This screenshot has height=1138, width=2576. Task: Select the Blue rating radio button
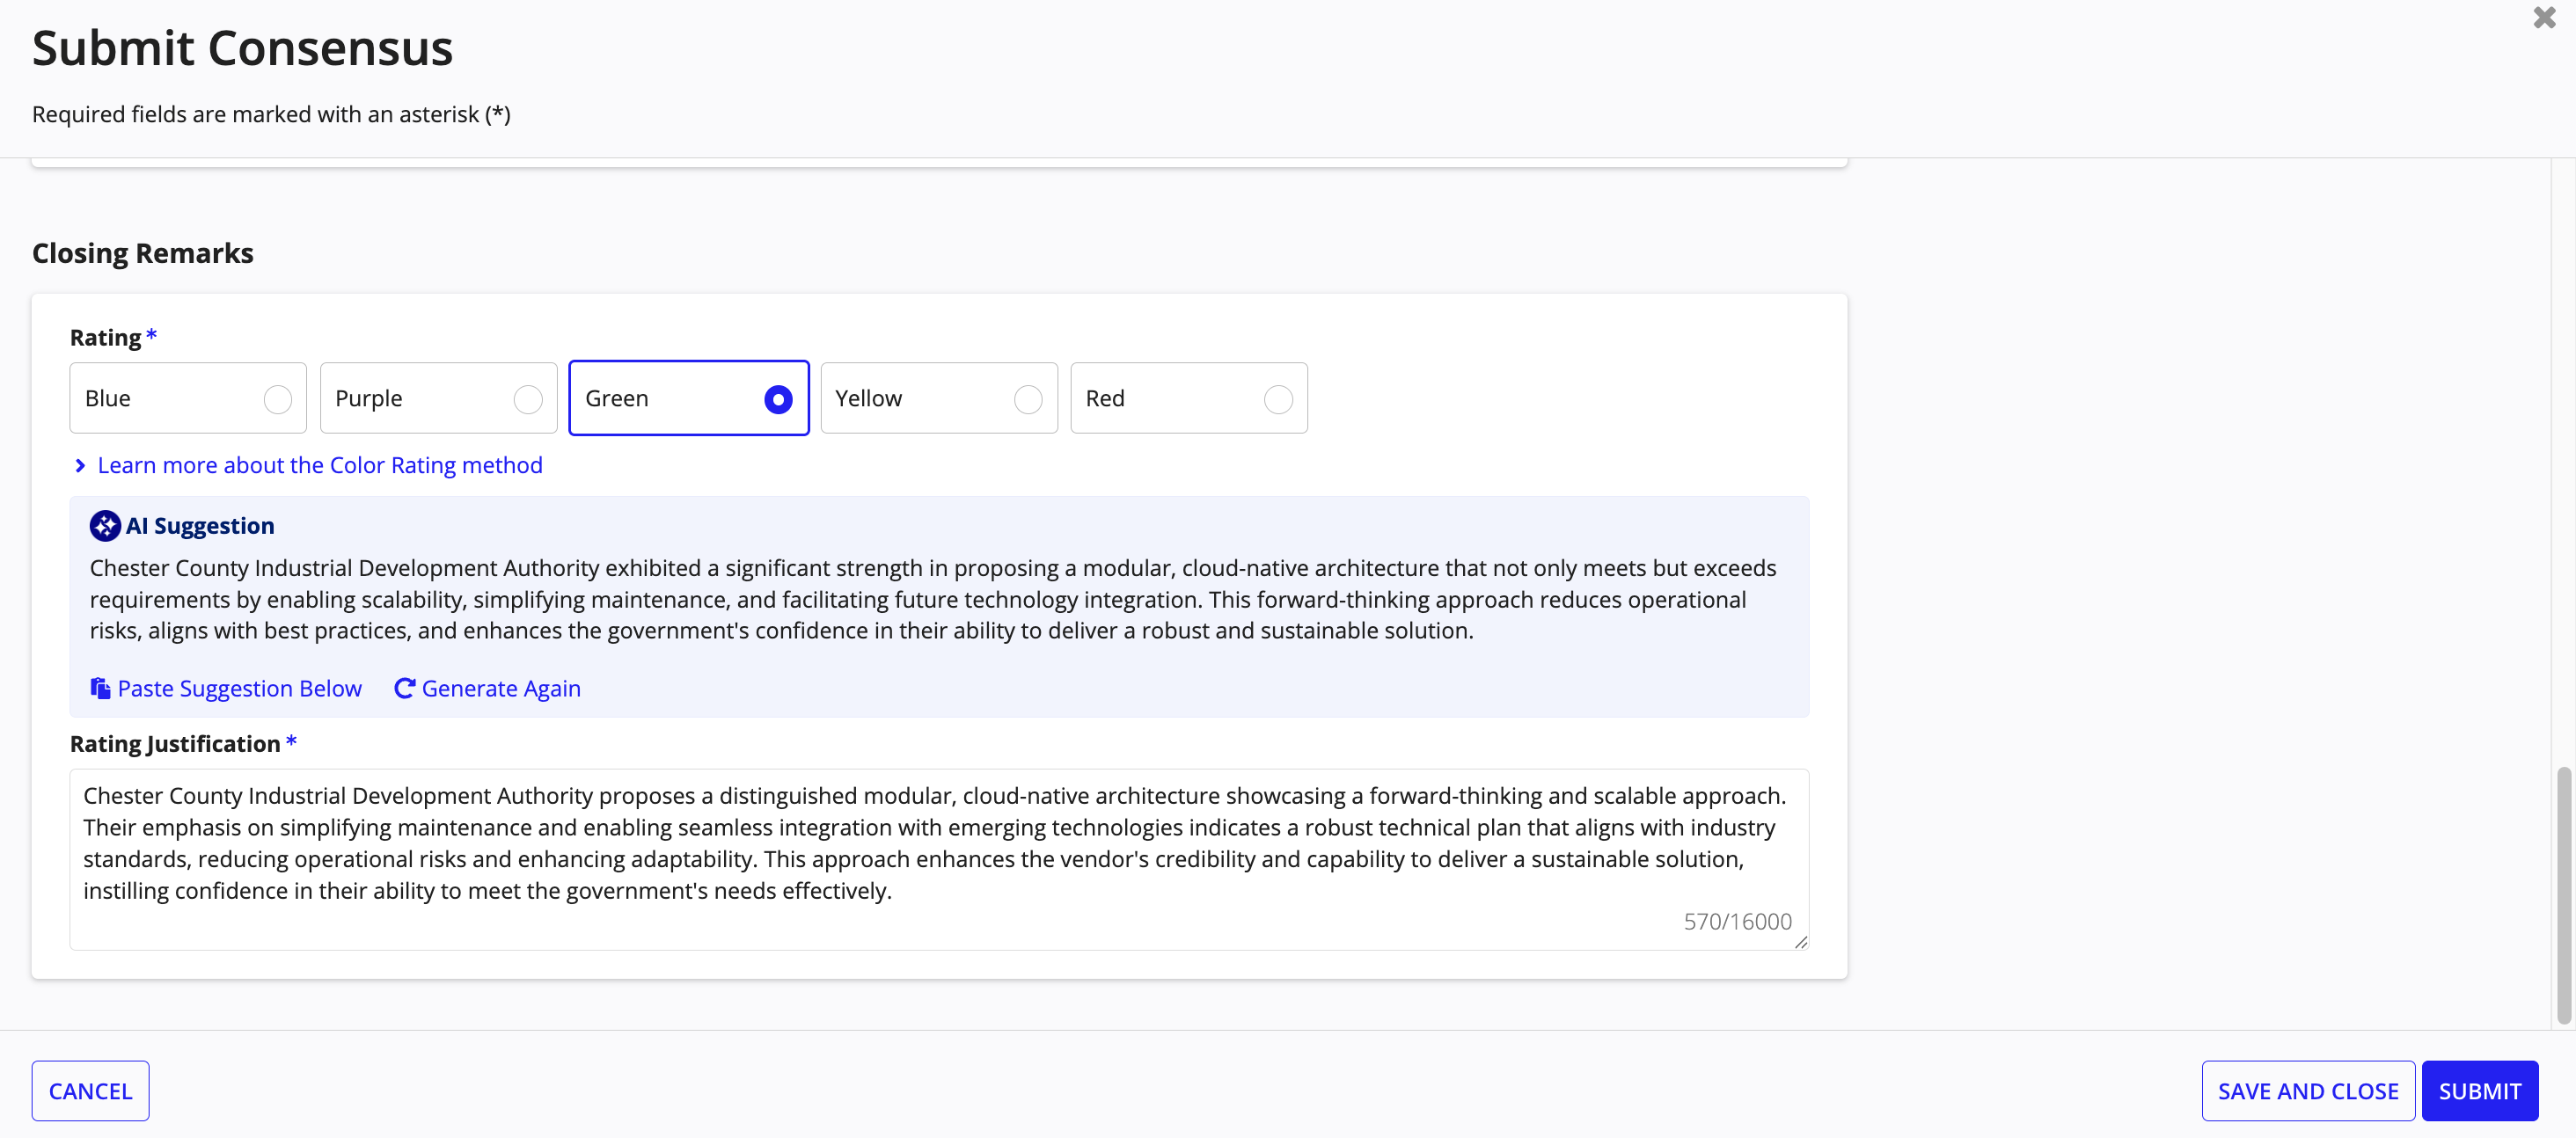click(x=278, y=399)
